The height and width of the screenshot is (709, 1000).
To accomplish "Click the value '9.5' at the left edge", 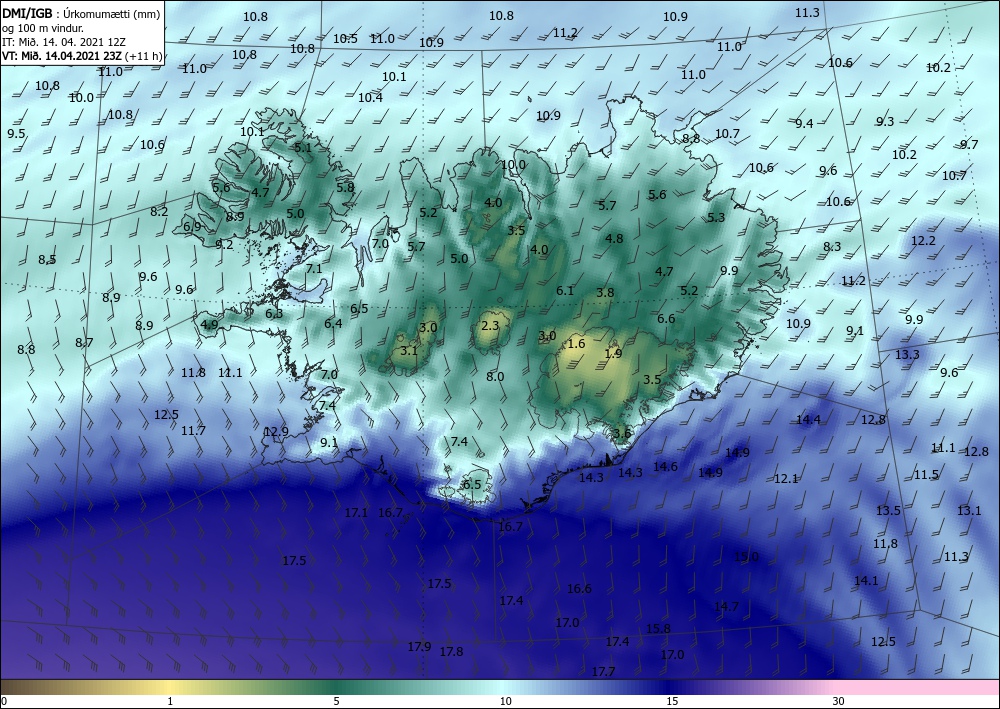I will pos(16,134).
